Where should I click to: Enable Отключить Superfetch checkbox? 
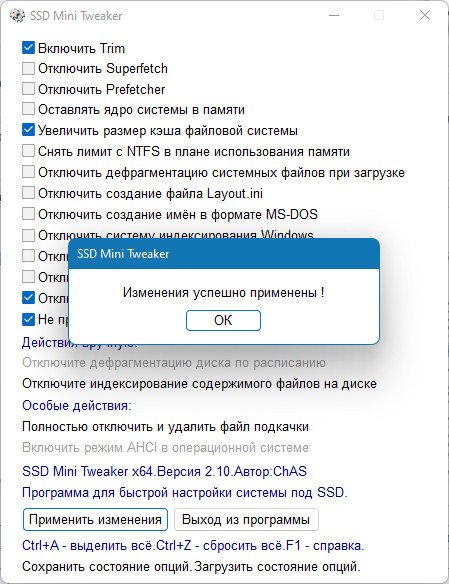click(x=28, y=69)
